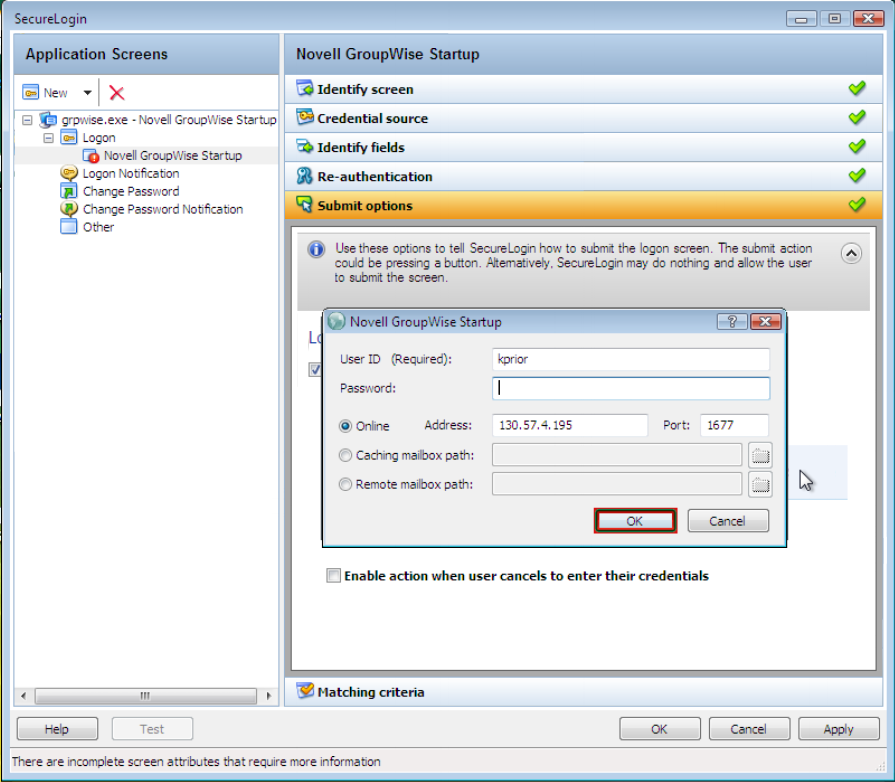Click the Port input field
The width and height of the screenshot is (895, 782).
point(735,425)
